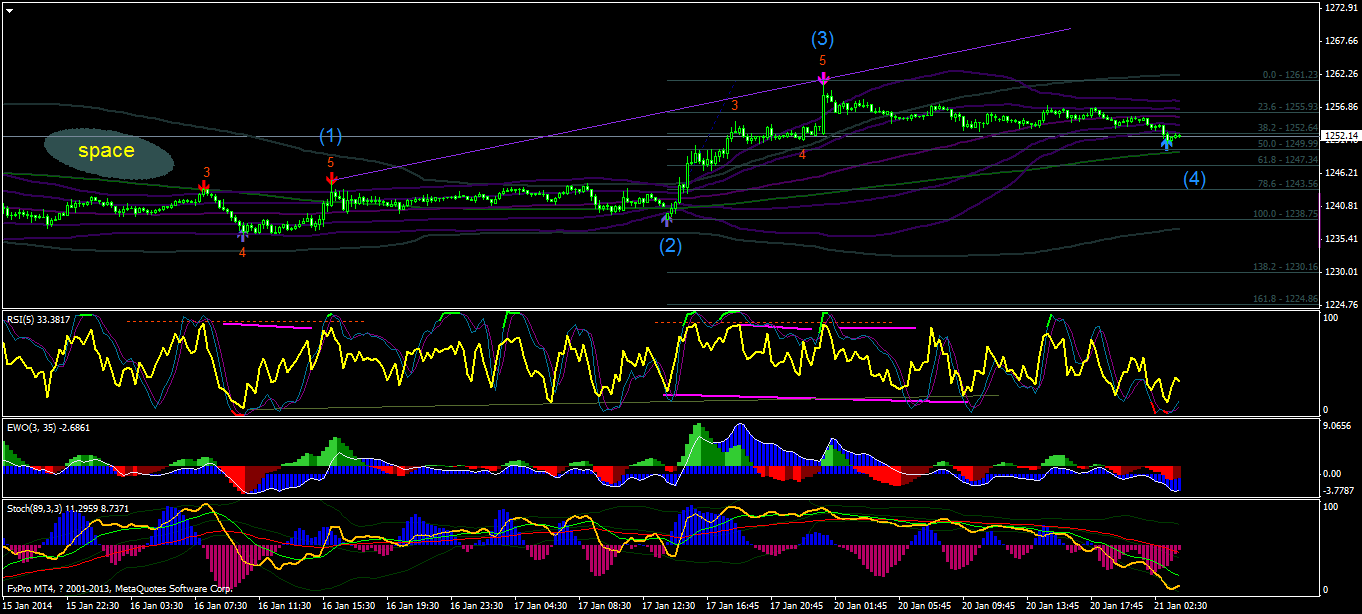Click the 17 Jan 16:45 time axis label

point(734,606)
